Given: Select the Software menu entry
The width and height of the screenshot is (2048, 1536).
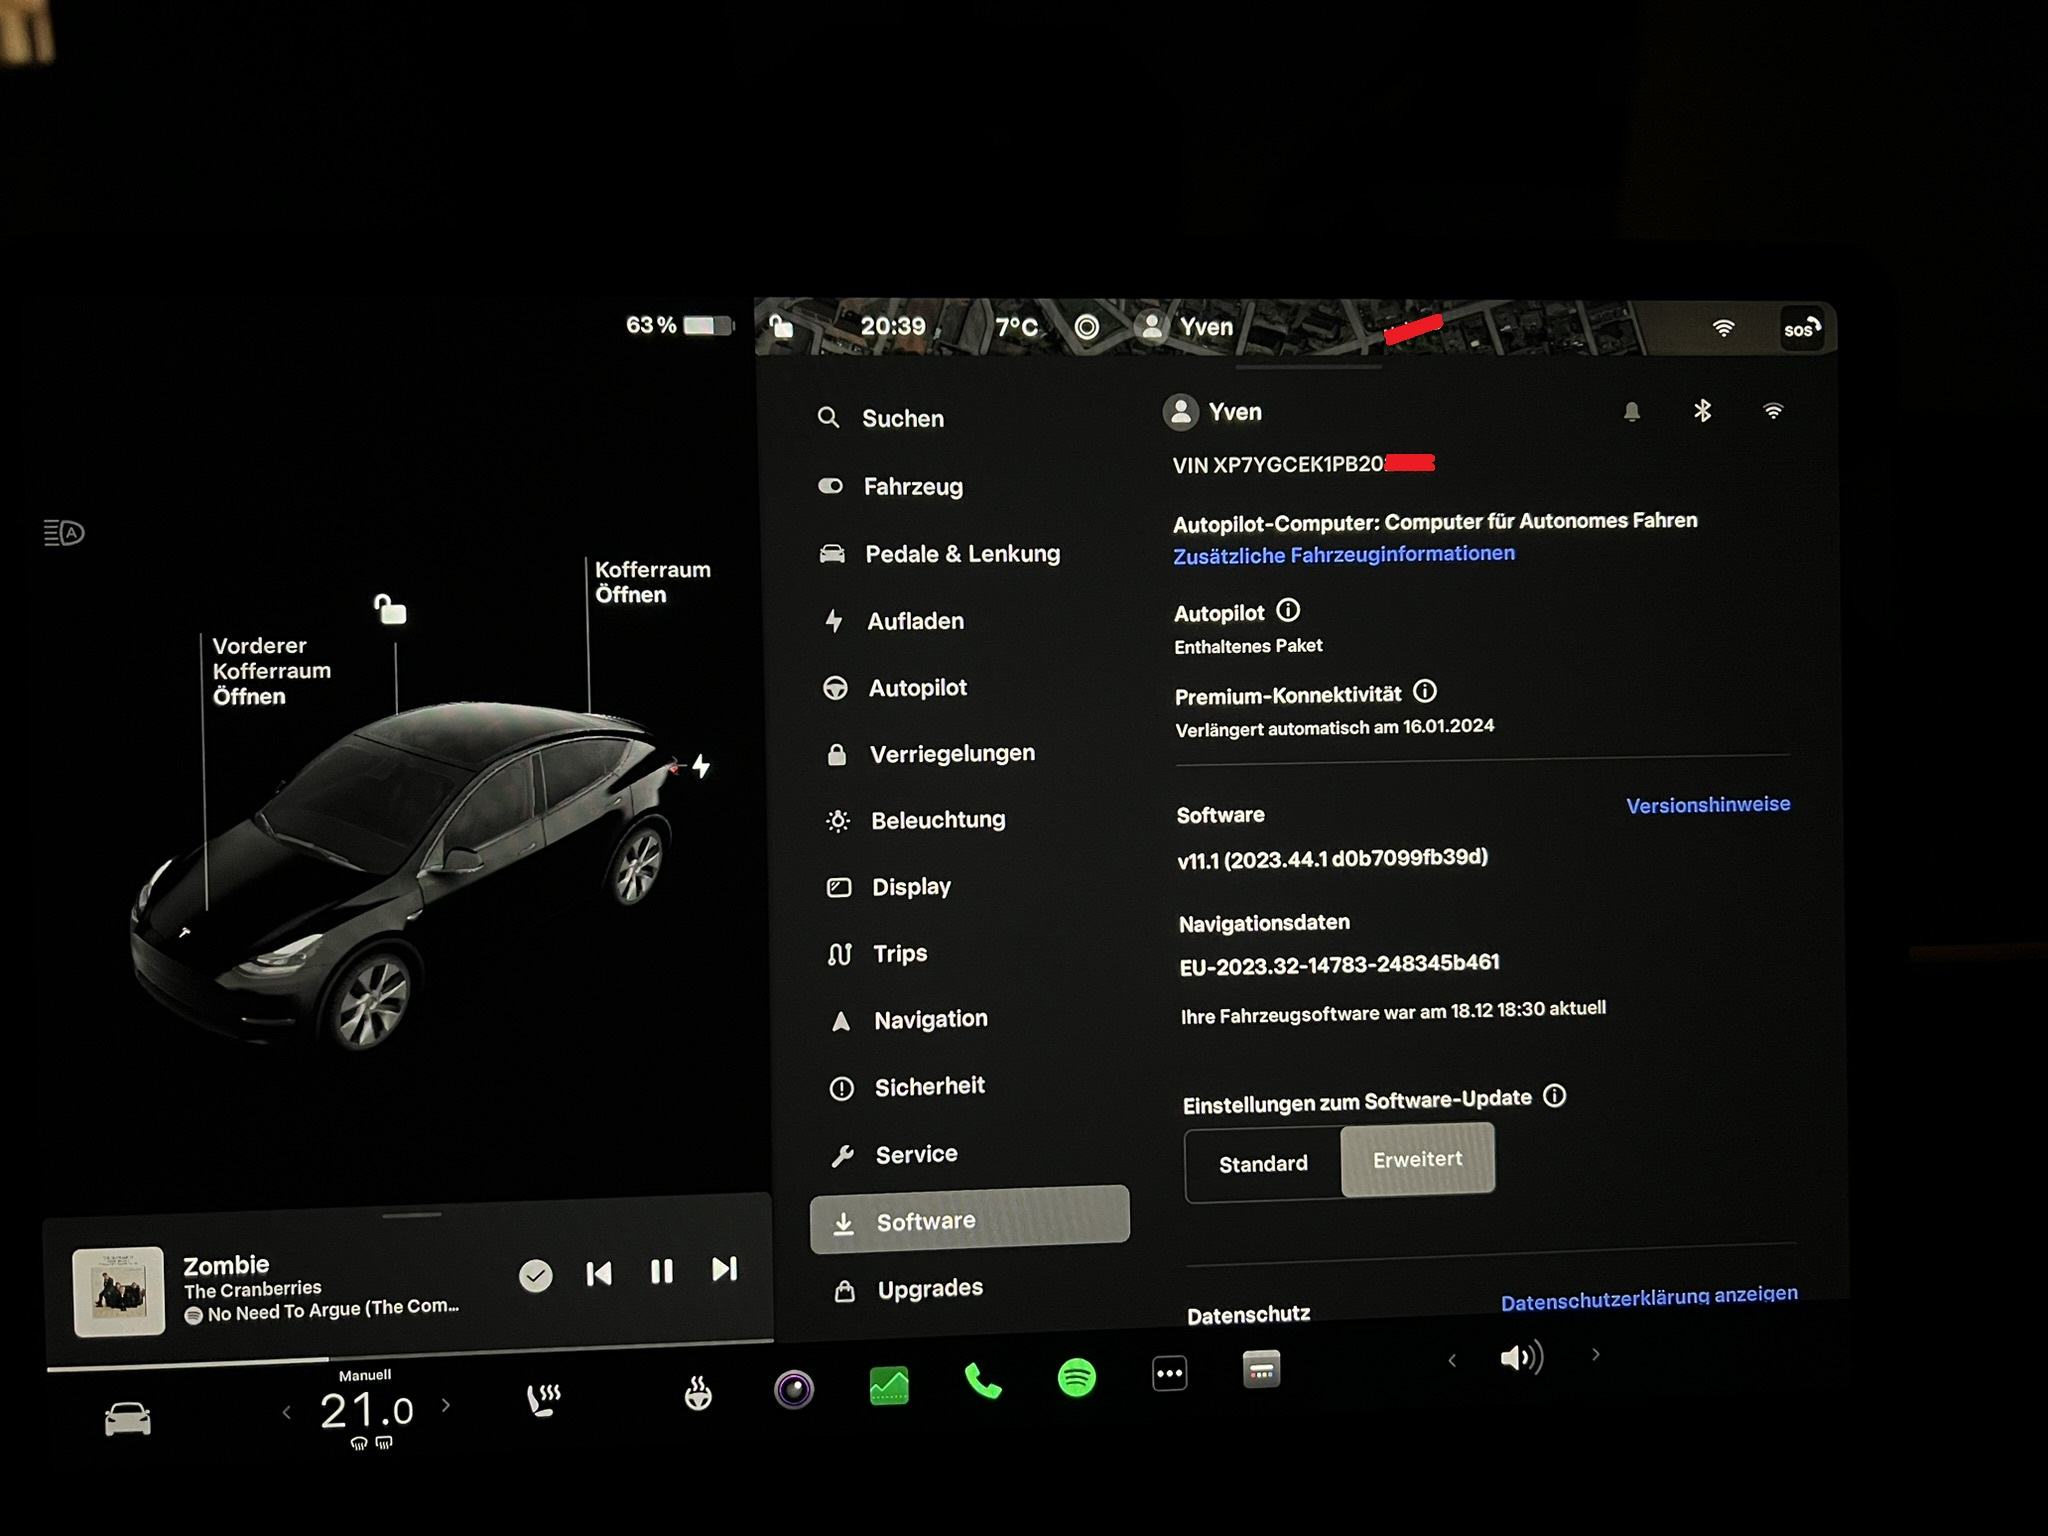Looking at the screenshot, I should (969, 1220).
